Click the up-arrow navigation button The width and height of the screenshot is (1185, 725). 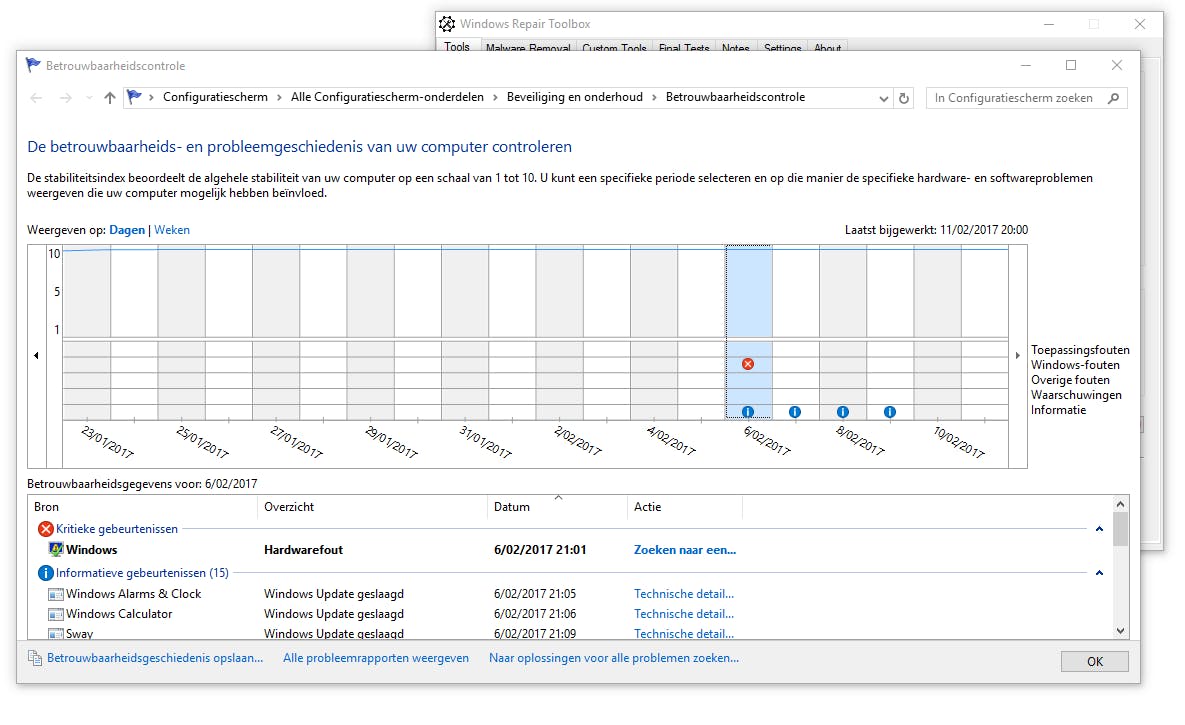pyautogui.click(x=110, y=98)
